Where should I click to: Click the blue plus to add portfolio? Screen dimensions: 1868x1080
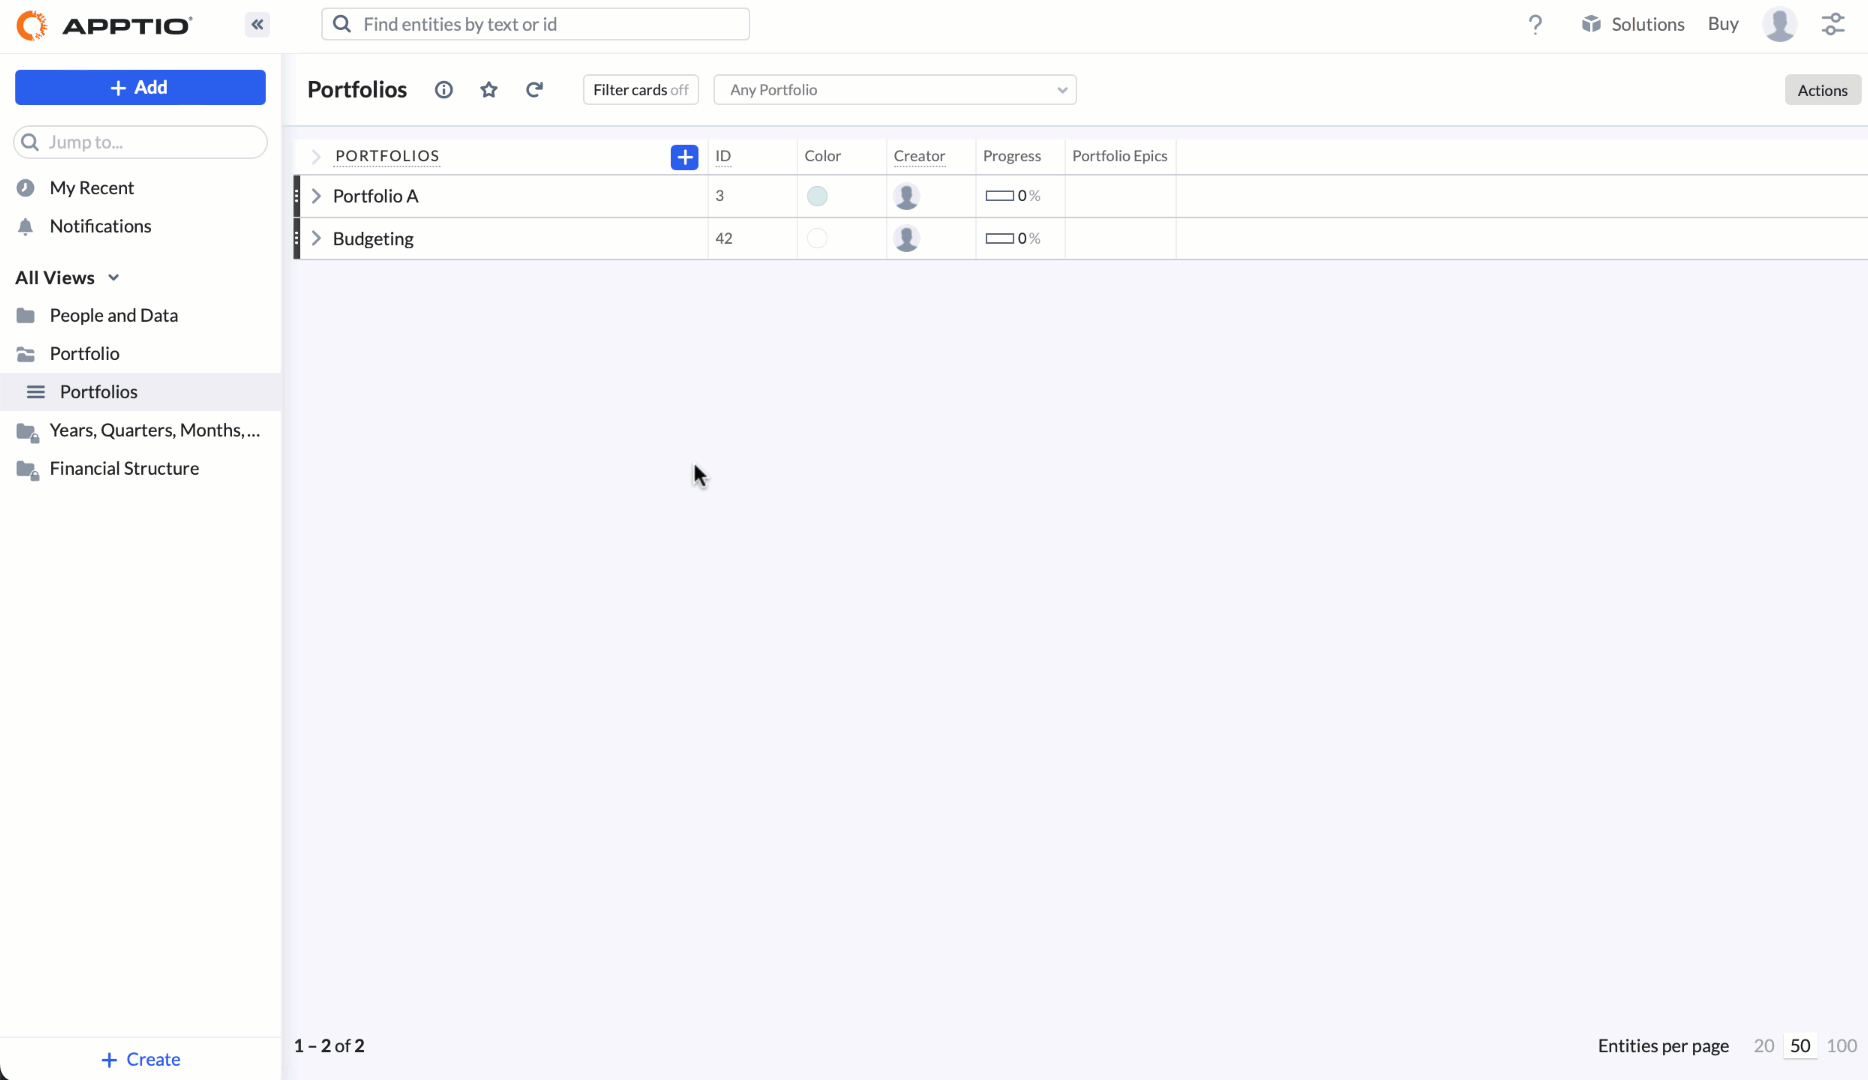click(684, 157)
